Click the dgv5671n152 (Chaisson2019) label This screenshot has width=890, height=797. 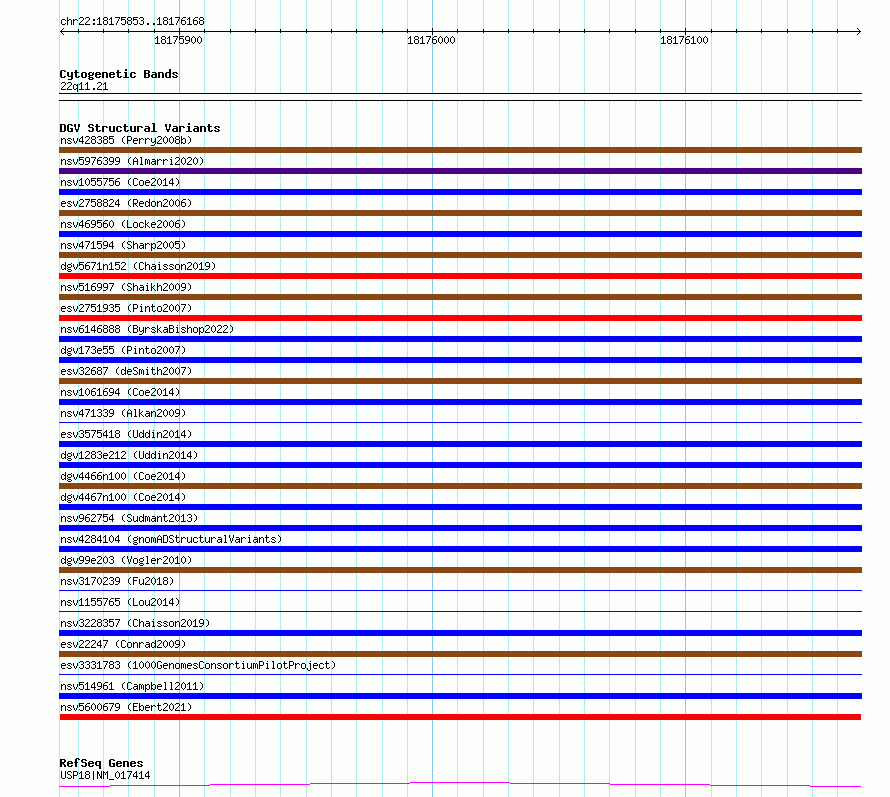click(x=138, y=266)
